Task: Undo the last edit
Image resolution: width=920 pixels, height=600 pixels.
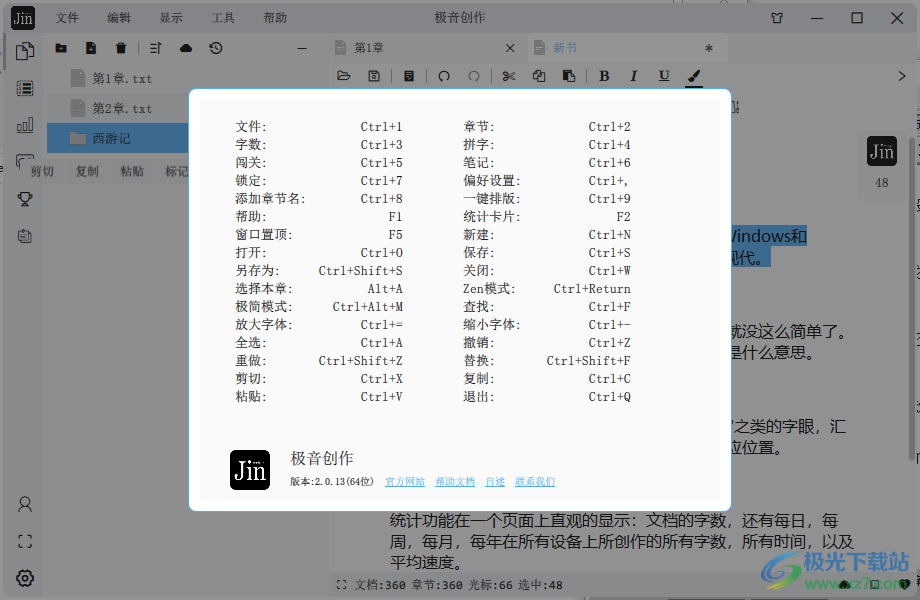Action: coord(444,76)
